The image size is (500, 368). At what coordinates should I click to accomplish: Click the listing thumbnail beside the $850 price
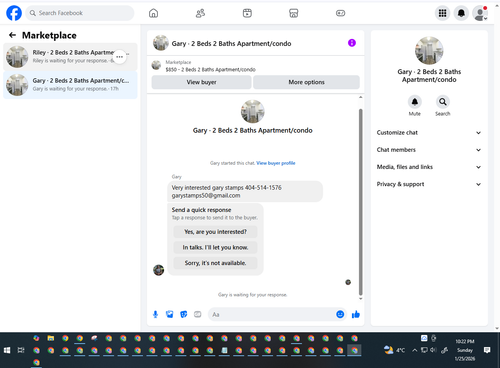[156, 65]
